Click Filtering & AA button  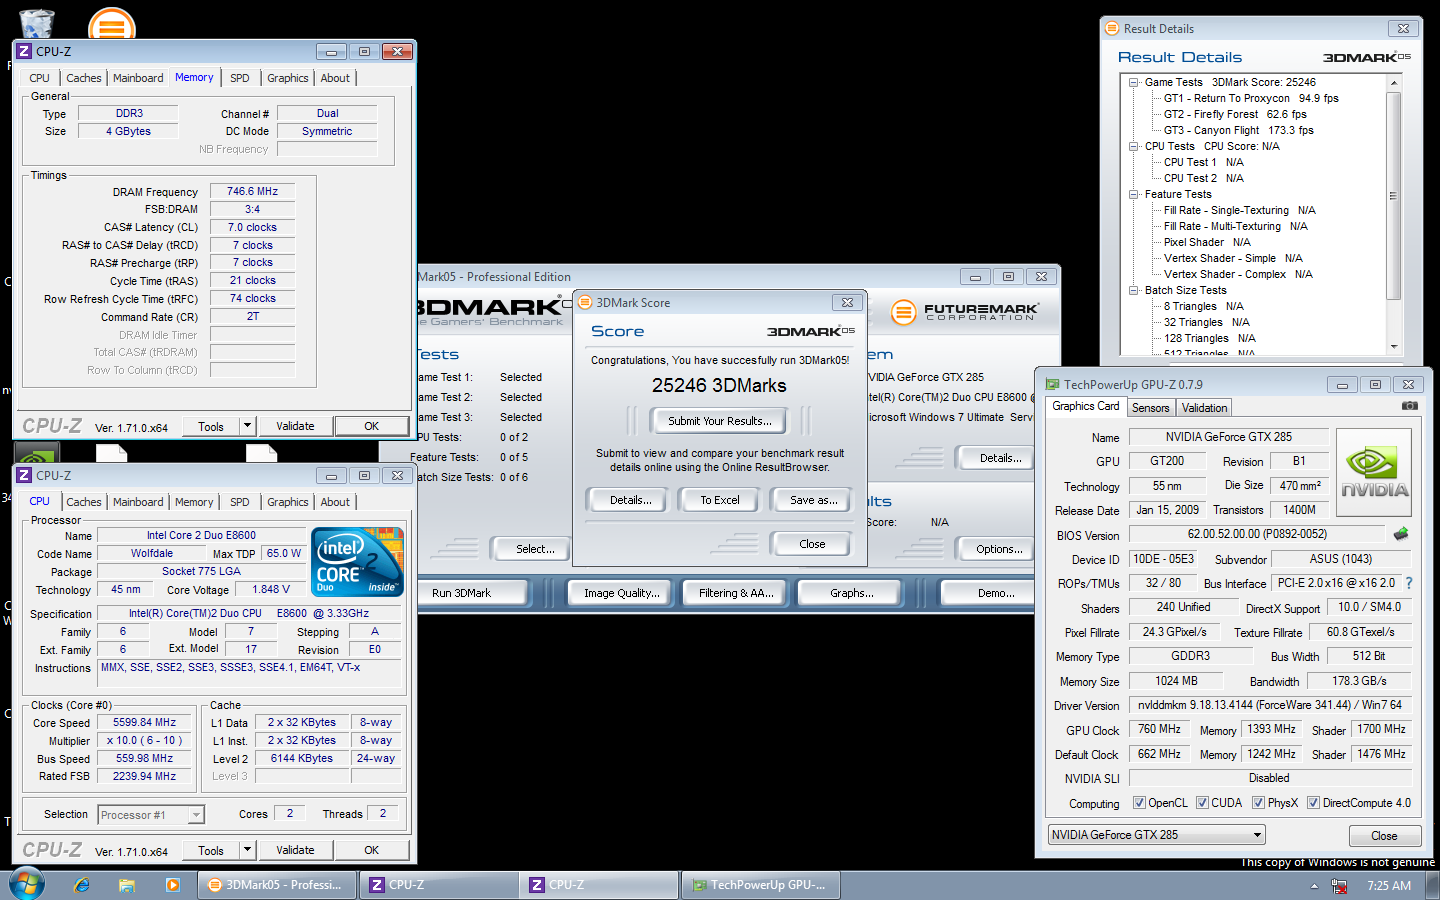[736, 593]
